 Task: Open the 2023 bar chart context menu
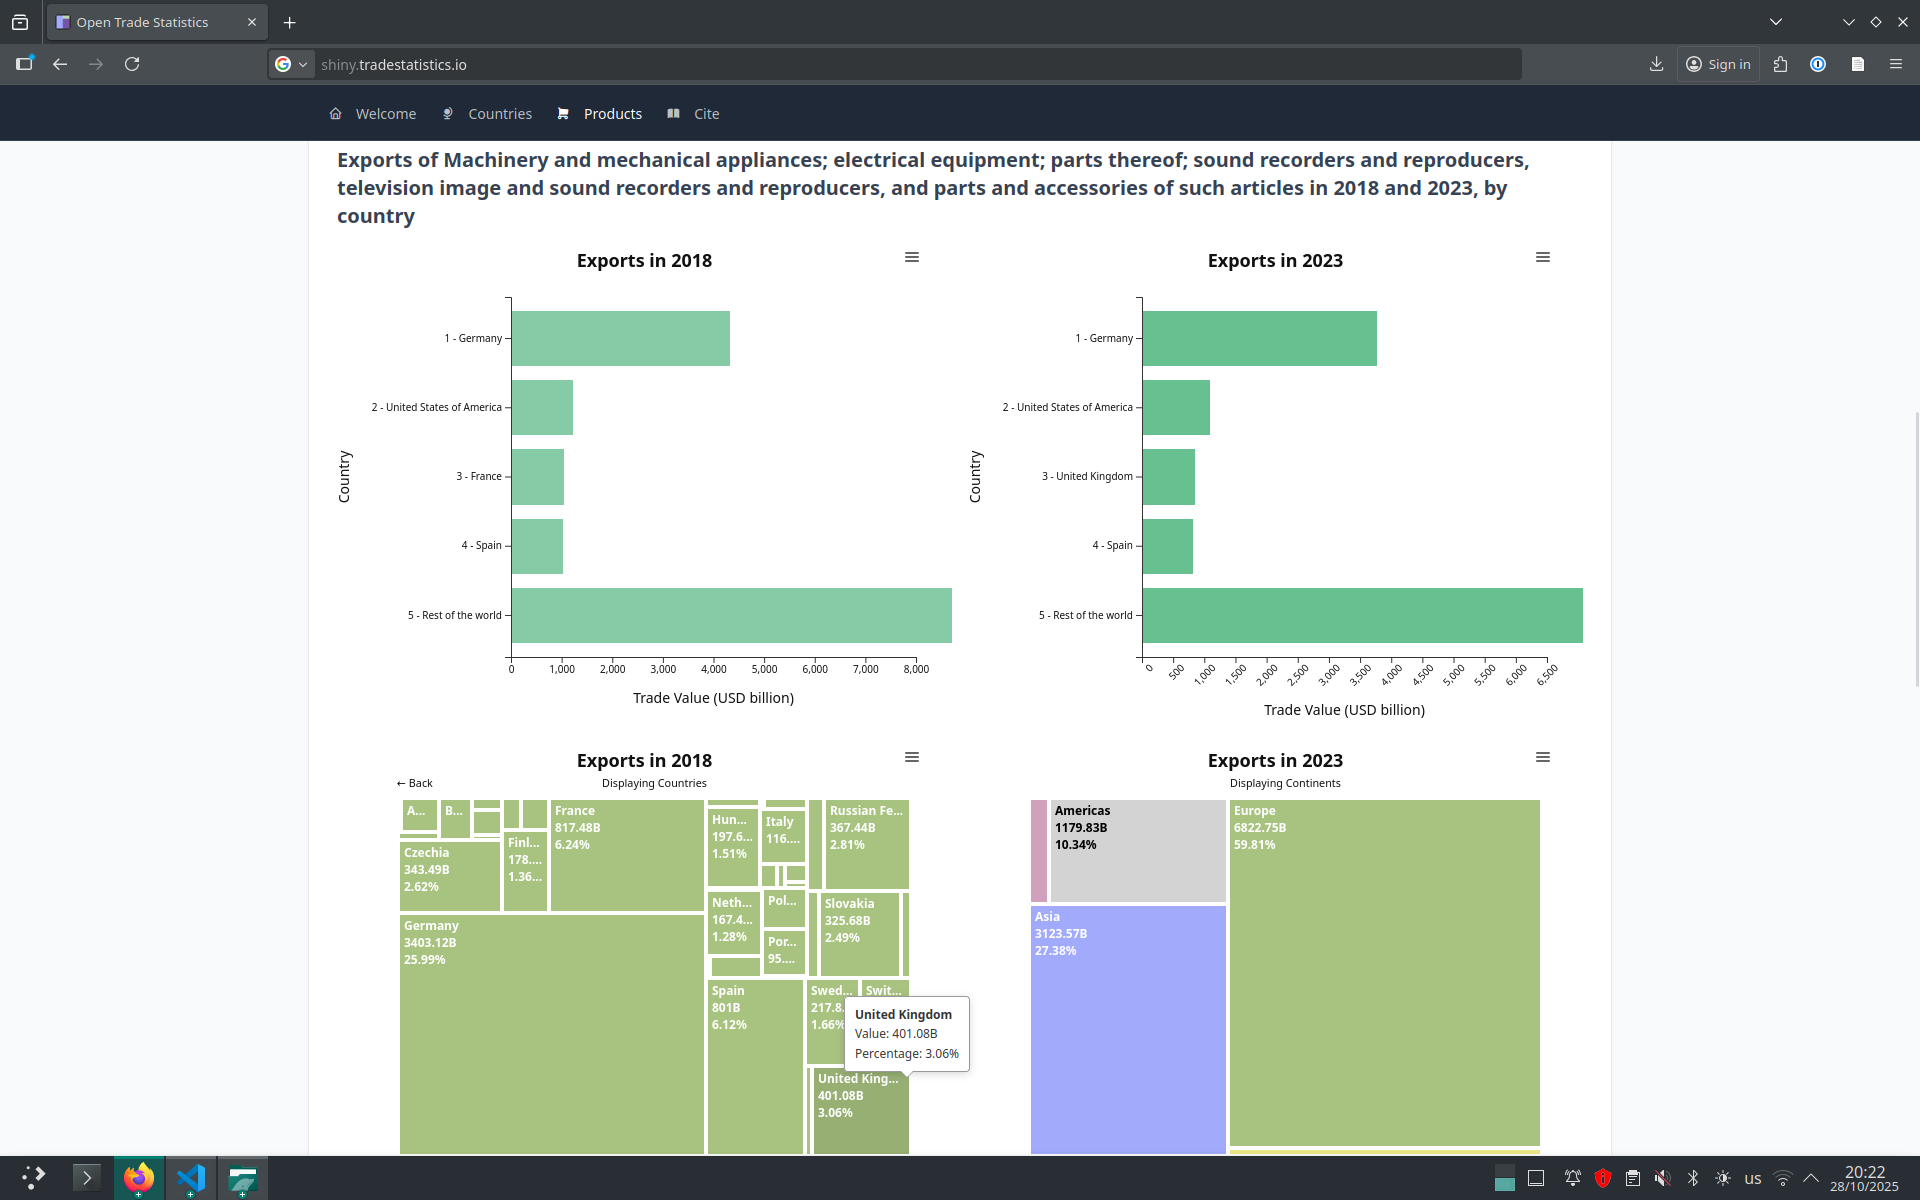pyautogui.click(x=1542, y=258)
